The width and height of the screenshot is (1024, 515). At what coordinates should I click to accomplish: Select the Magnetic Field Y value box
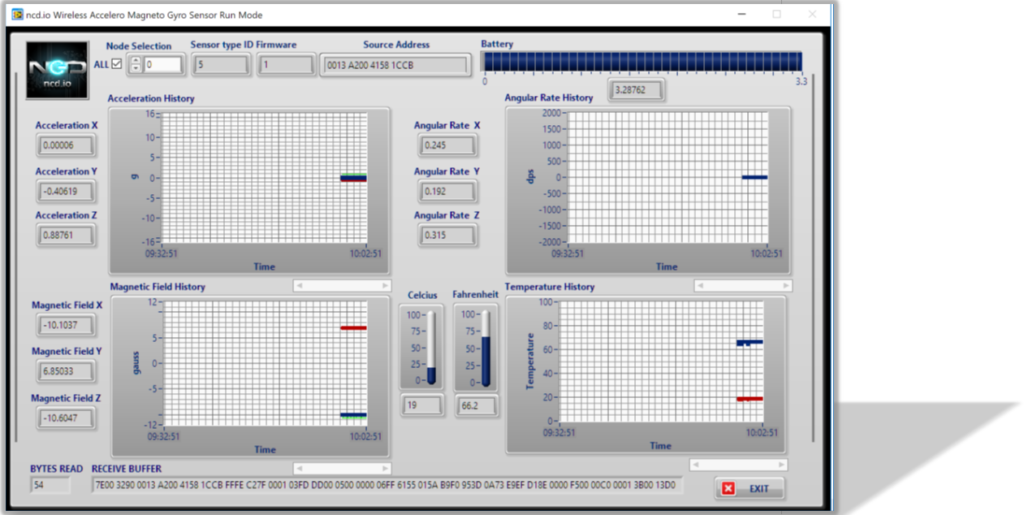pyautogui.click(x=68, y=371)
